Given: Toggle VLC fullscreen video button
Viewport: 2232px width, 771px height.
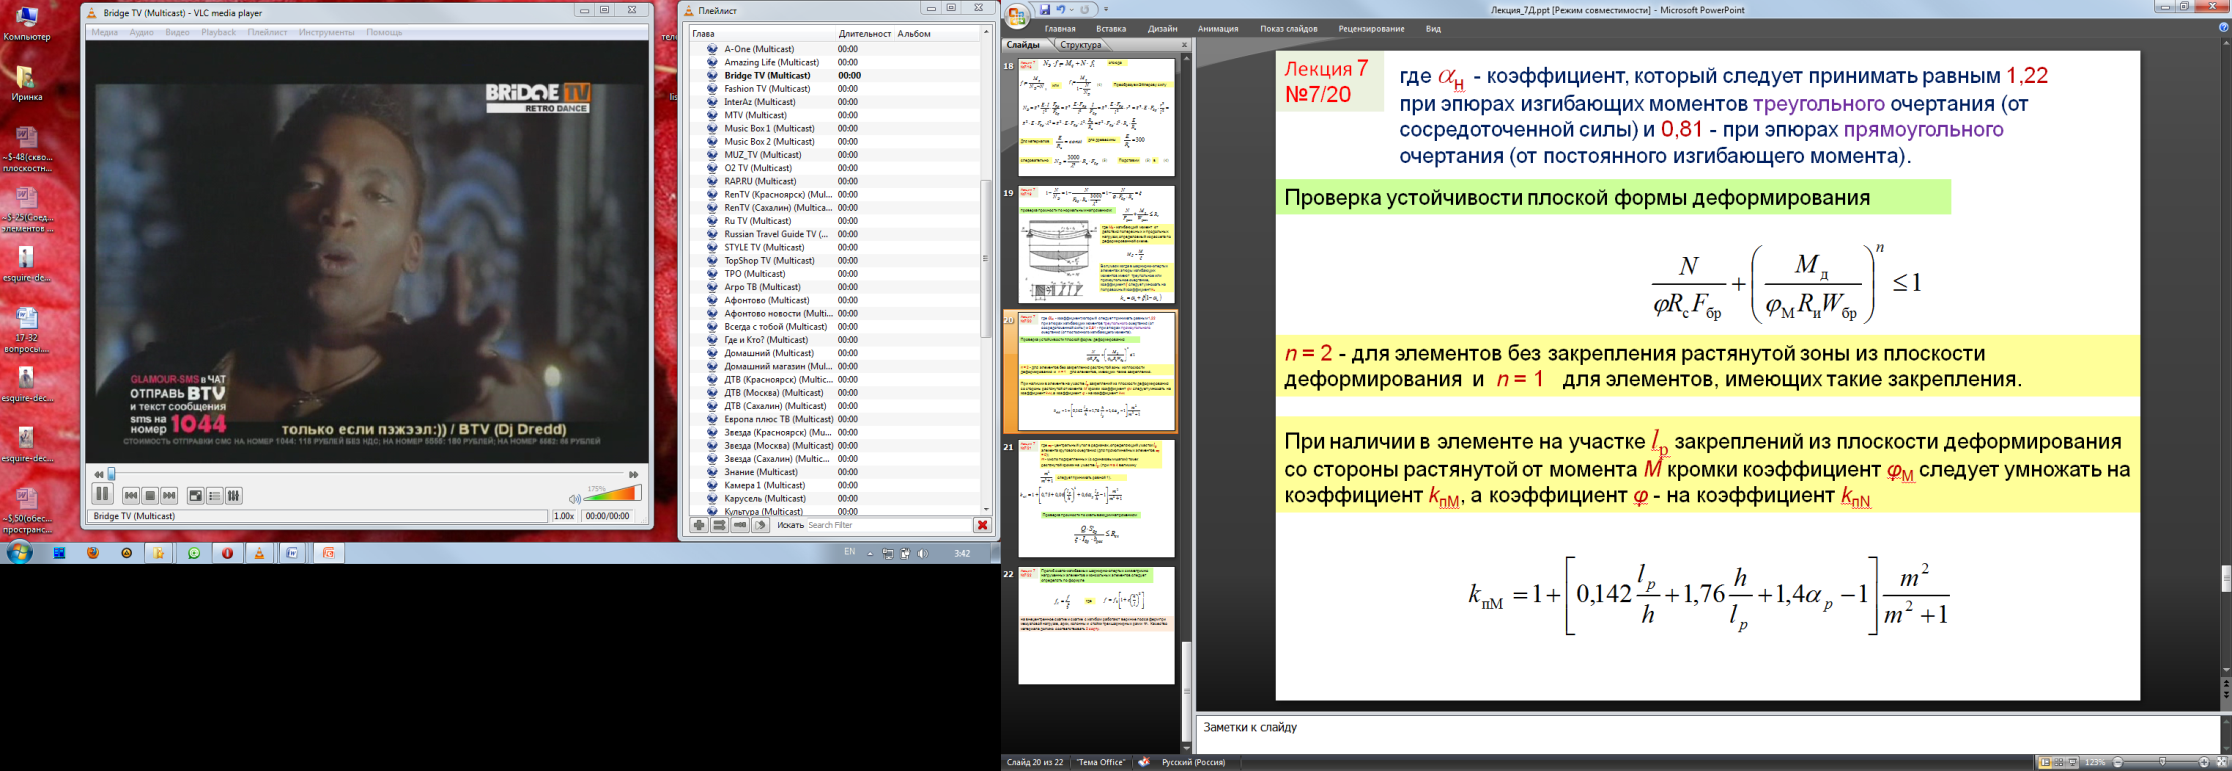Looking at the screenshot, I should [196, 496].
